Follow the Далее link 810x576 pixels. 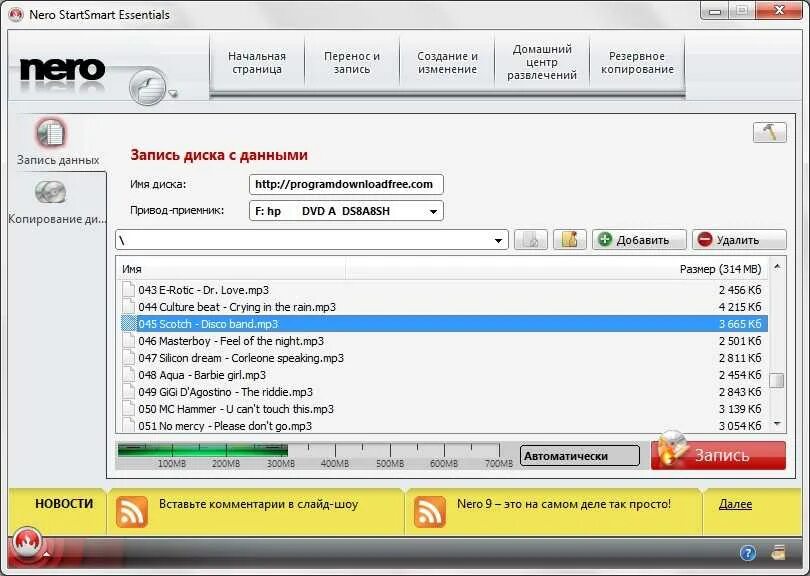click(x=735, y=504)
